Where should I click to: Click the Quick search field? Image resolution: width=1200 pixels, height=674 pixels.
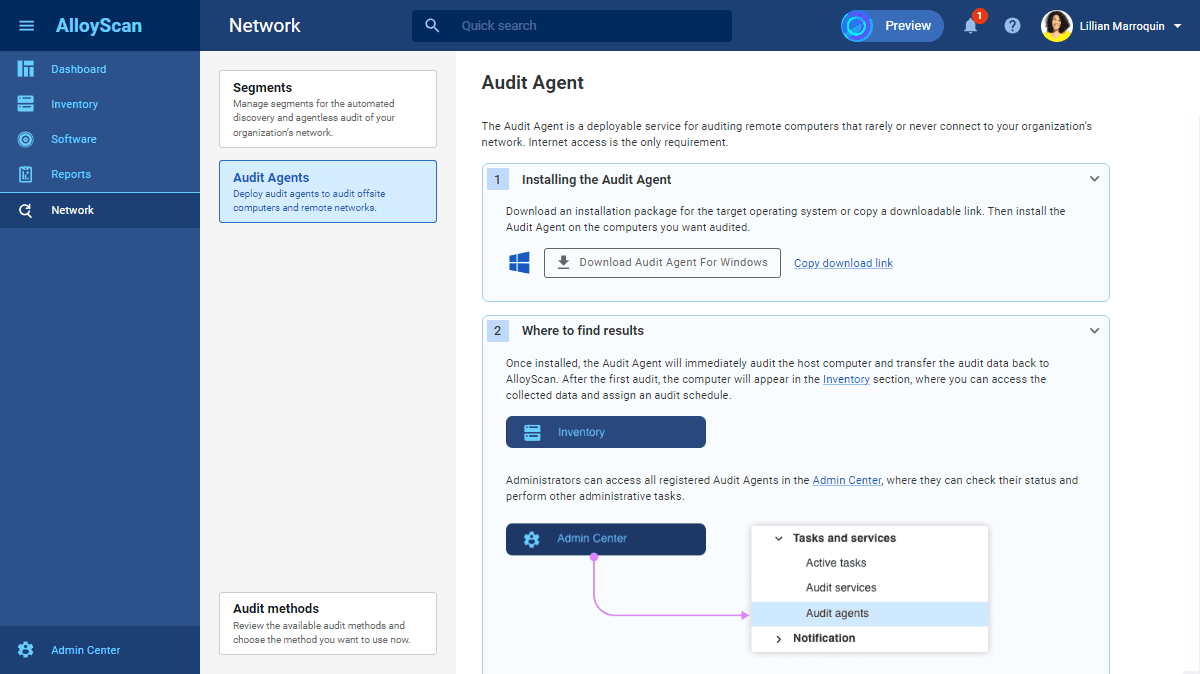[x=572, y=26]
